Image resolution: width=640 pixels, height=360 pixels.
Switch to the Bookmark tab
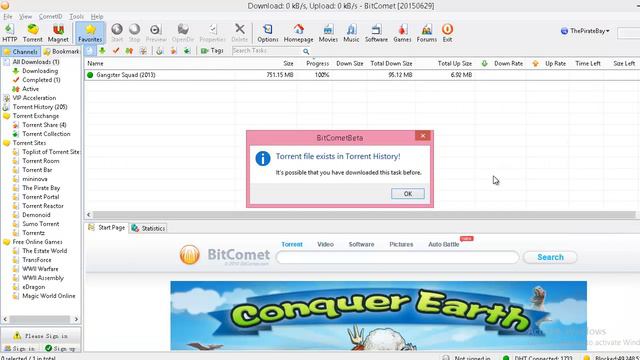coord(61,51)
